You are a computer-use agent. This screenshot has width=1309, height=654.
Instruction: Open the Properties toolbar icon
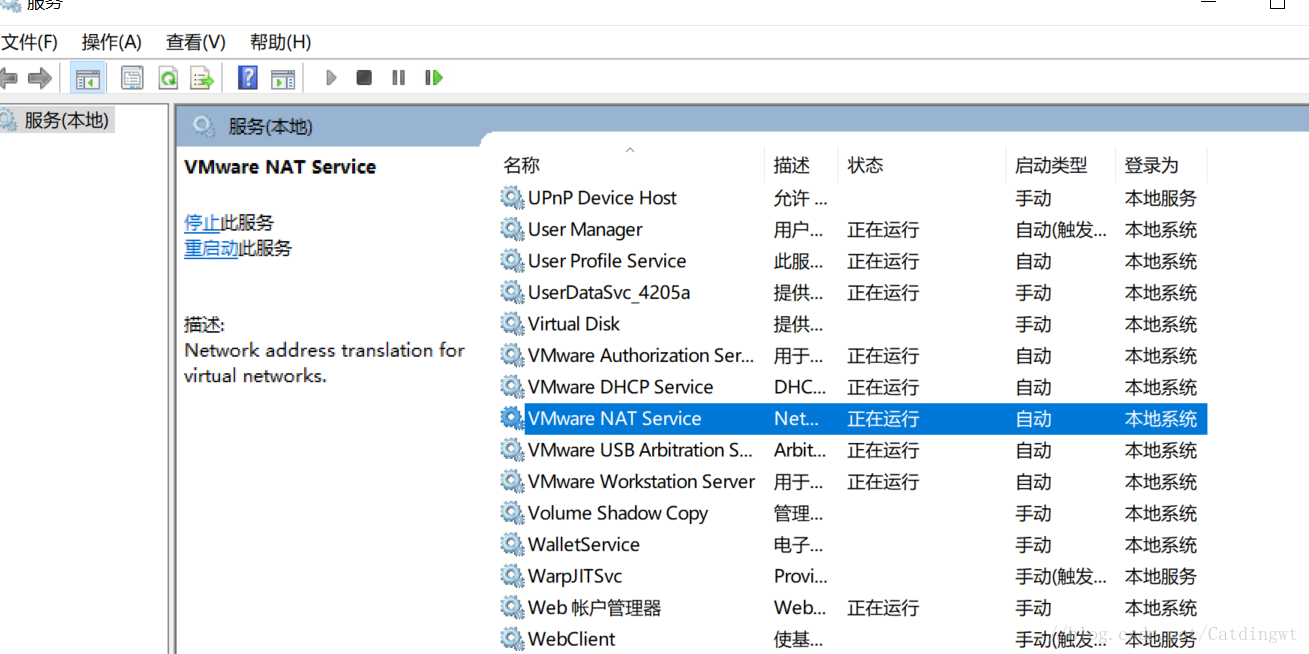[x=132, y=78]
